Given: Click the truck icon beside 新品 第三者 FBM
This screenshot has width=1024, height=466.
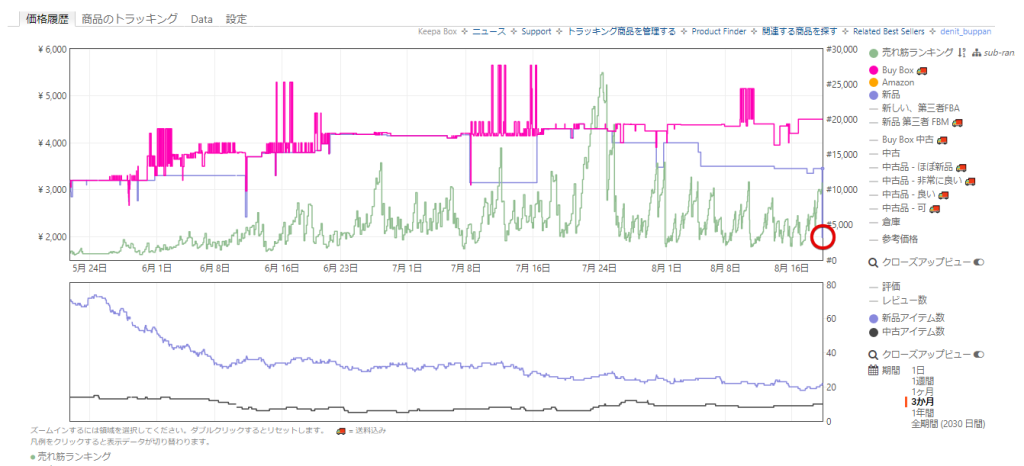Looking at the screenshot, I should (957, 122).
